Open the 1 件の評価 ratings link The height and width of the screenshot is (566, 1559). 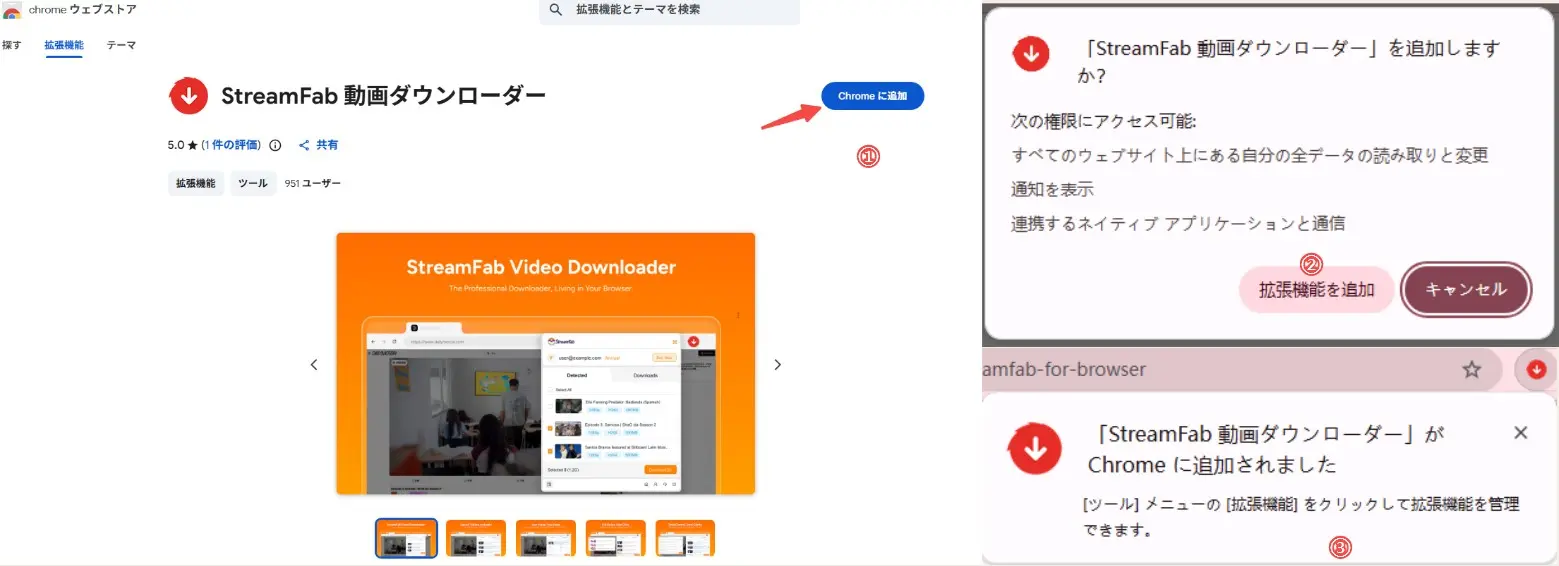click(x=231, y=145)
